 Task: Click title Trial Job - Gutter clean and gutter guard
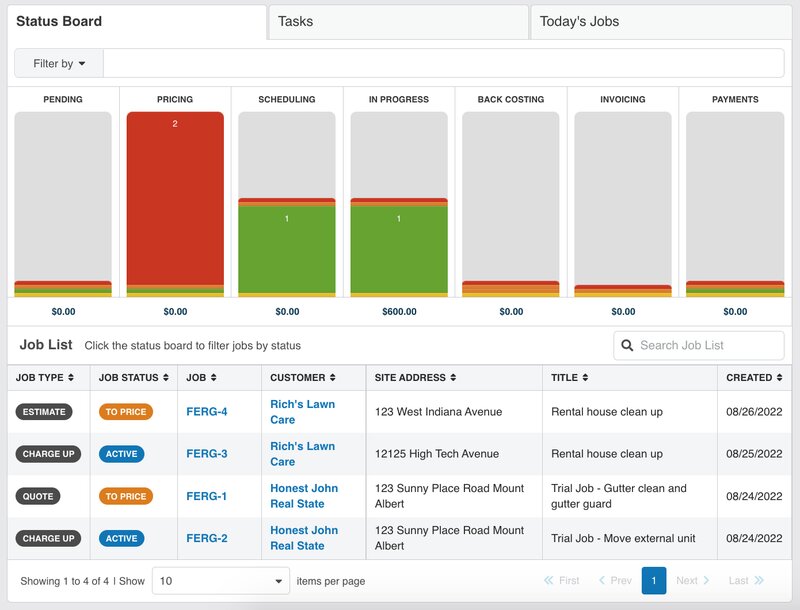618,496
